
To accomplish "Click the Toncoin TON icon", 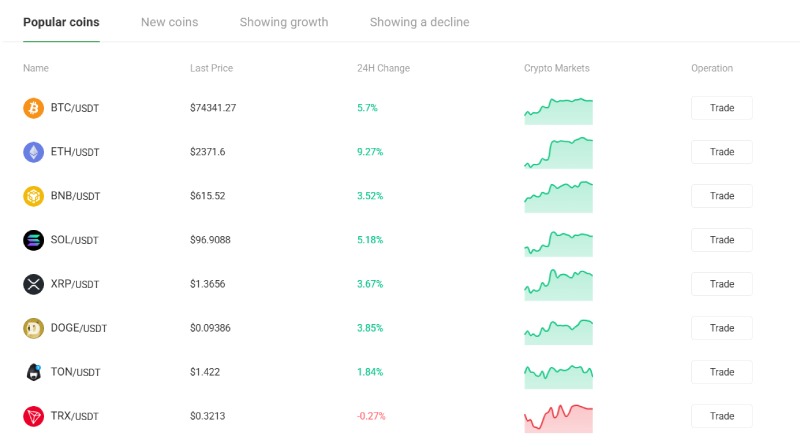I will [34, 372].
